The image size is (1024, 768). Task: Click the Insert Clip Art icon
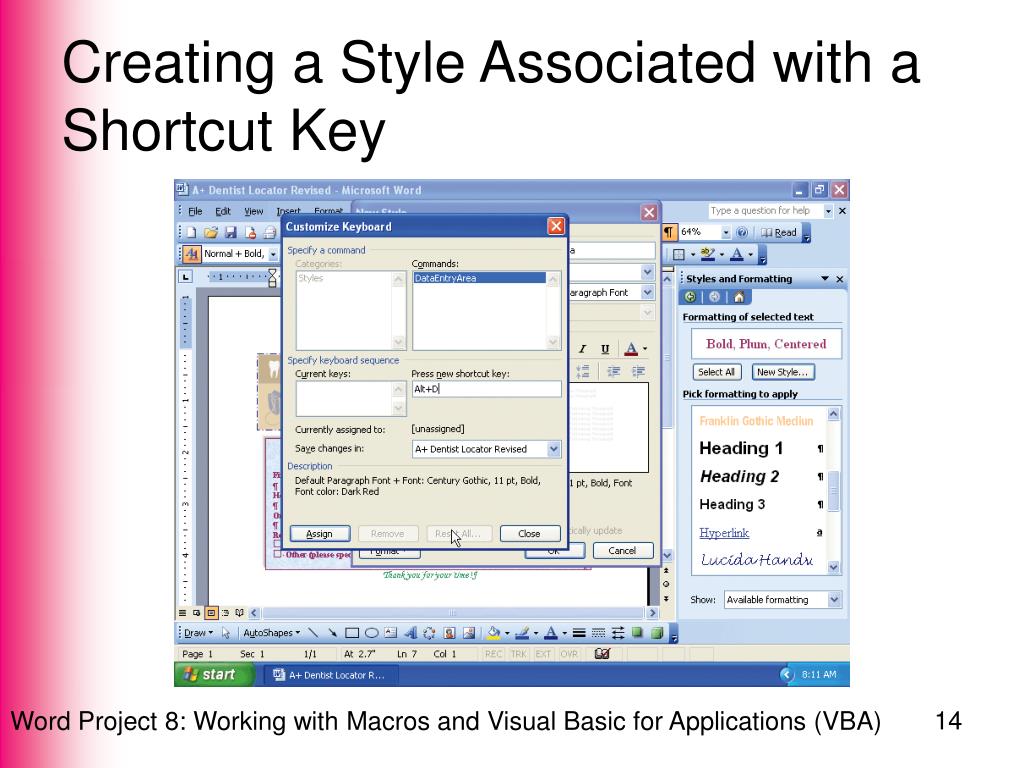point(449,633)
